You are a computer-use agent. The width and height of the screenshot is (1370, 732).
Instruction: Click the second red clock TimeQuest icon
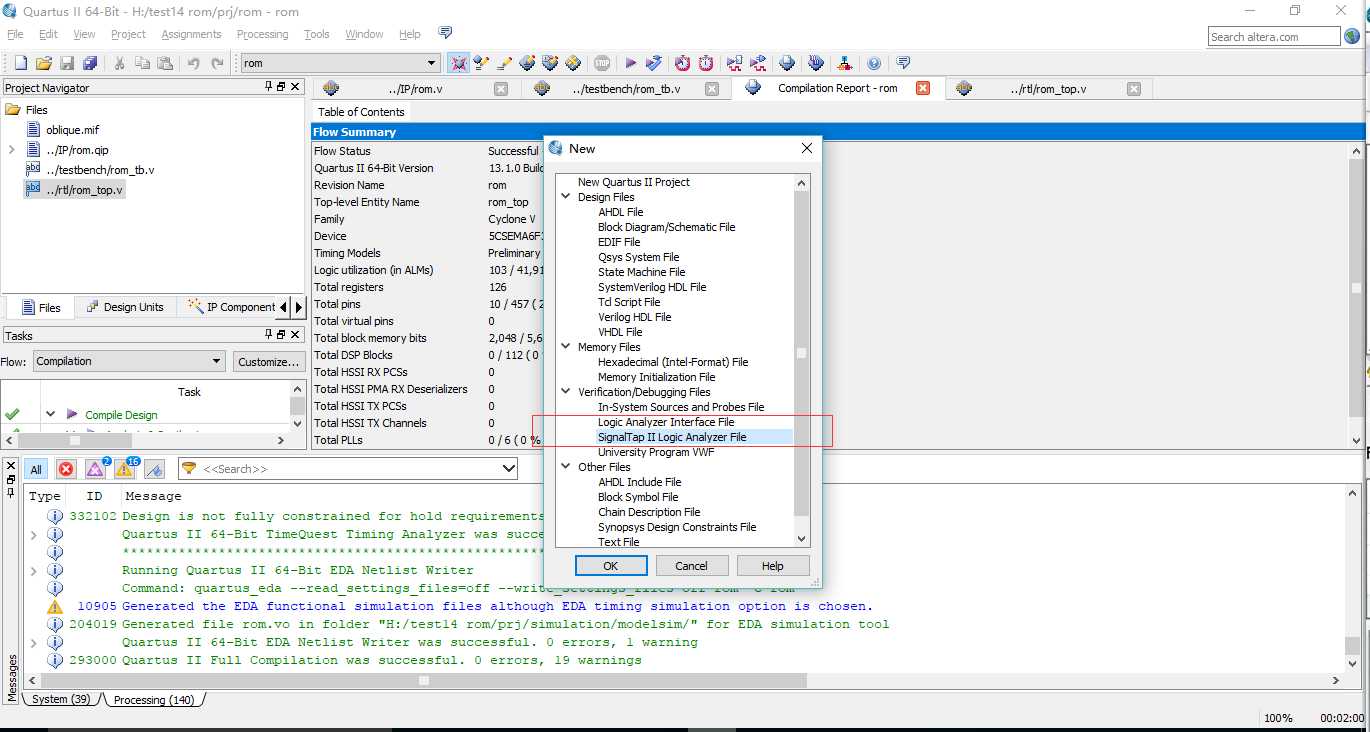pos(706,63)
